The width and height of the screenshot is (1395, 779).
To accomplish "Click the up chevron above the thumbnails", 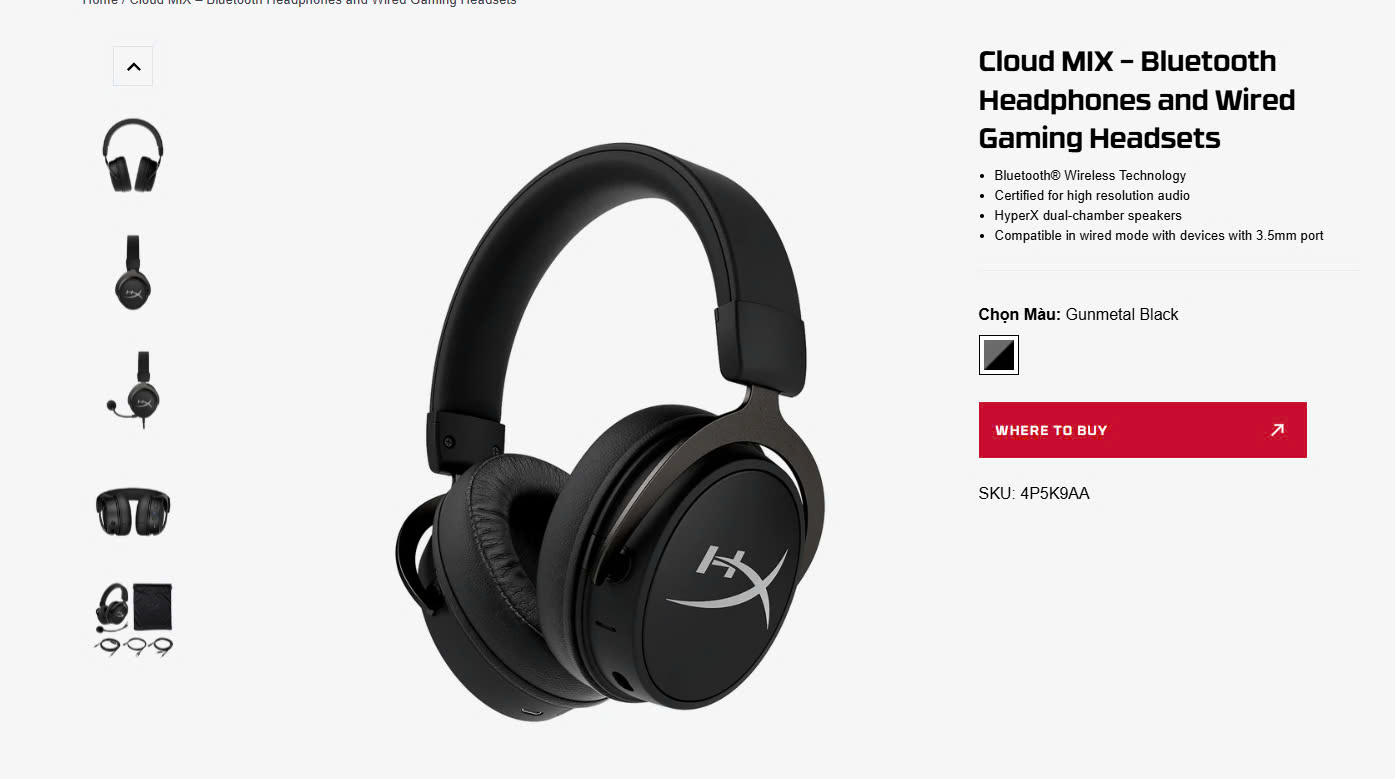I will tap(133, 66).
